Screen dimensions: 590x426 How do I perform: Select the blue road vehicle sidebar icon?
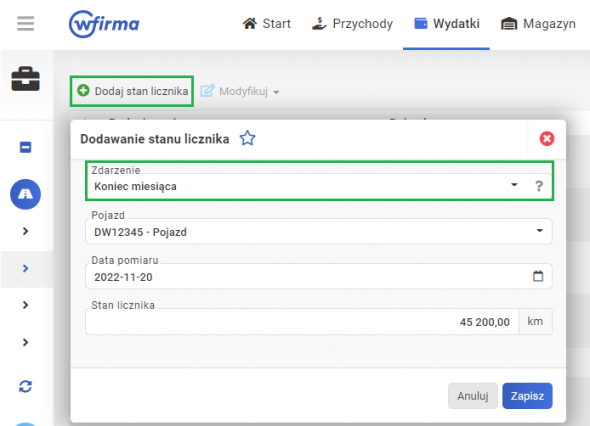click(x=26, y=194)
